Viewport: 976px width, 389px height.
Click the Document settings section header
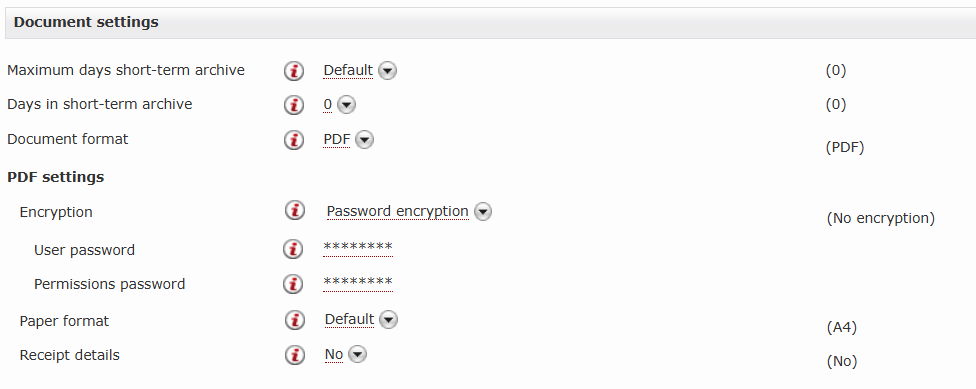click(490, 22)
